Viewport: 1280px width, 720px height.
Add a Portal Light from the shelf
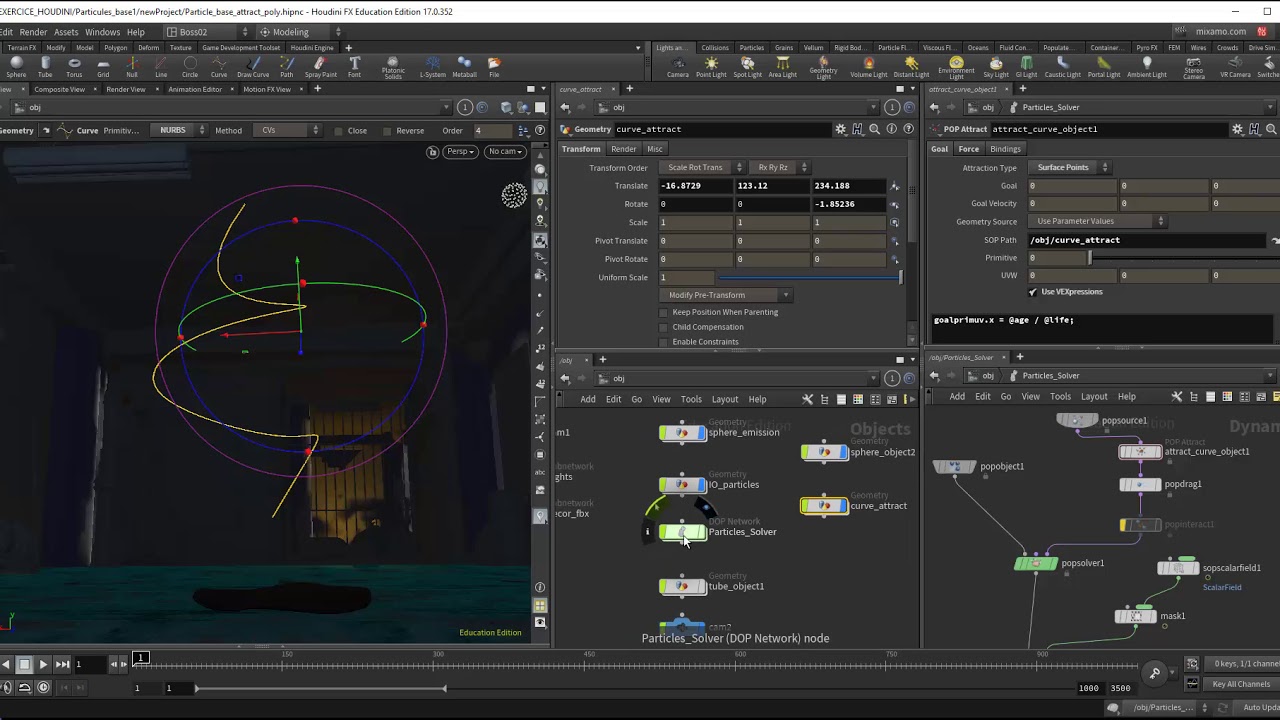click(1104, 67)
